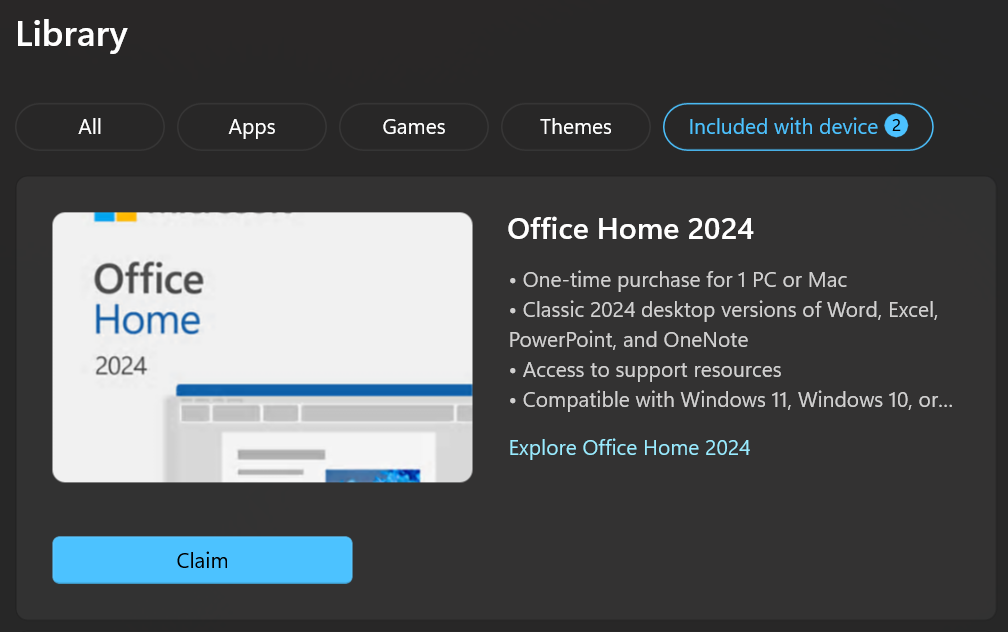Click 'Compatible with Windows 11' line
The width and height of the screenshot is (1008, 632).
[731, 400]
